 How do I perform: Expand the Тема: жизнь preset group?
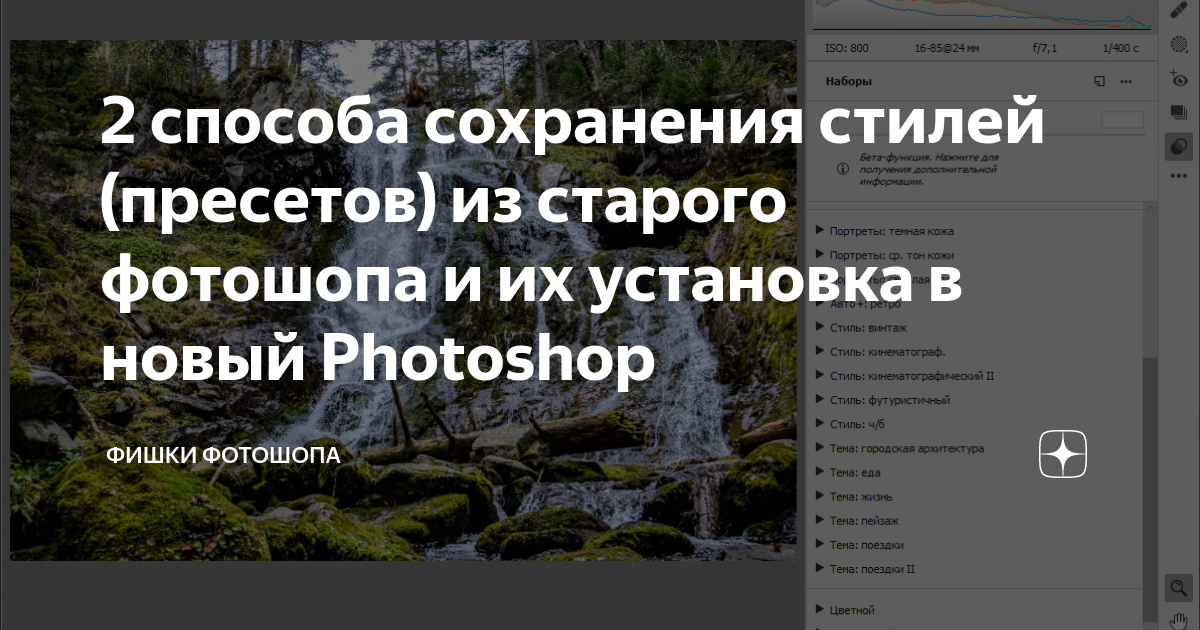(821, 496)
